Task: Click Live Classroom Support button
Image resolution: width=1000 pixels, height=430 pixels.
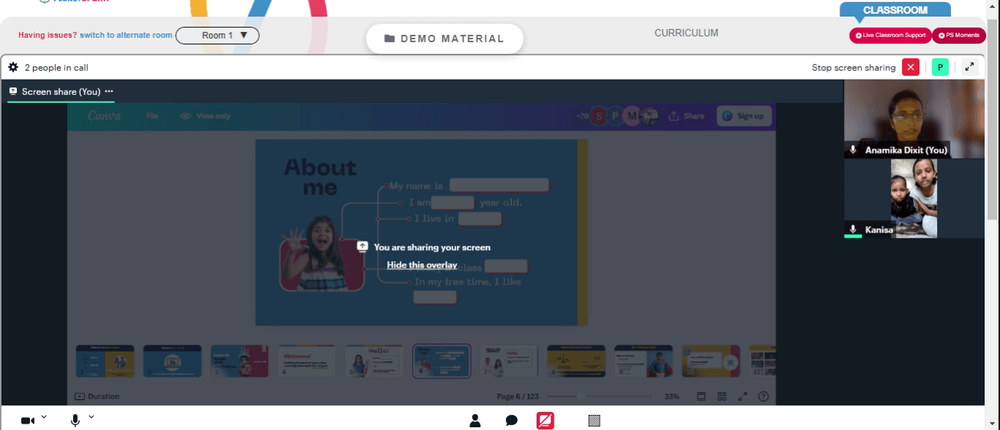Action: (890, 35)
